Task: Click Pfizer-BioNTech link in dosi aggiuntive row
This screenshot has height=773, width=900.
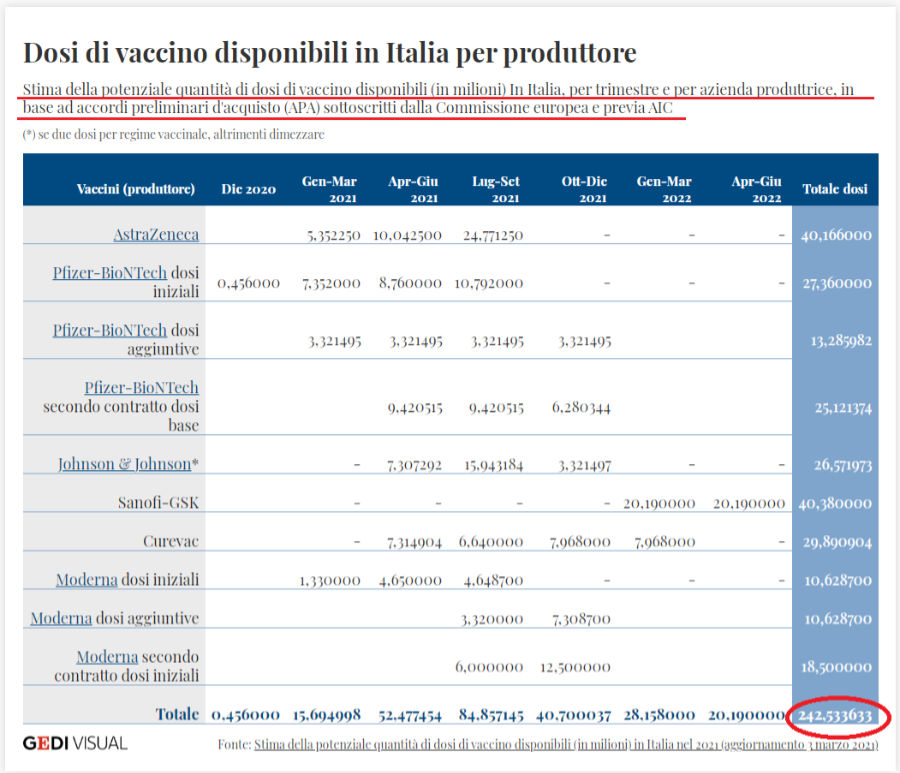Action: (x=110, y=331)
